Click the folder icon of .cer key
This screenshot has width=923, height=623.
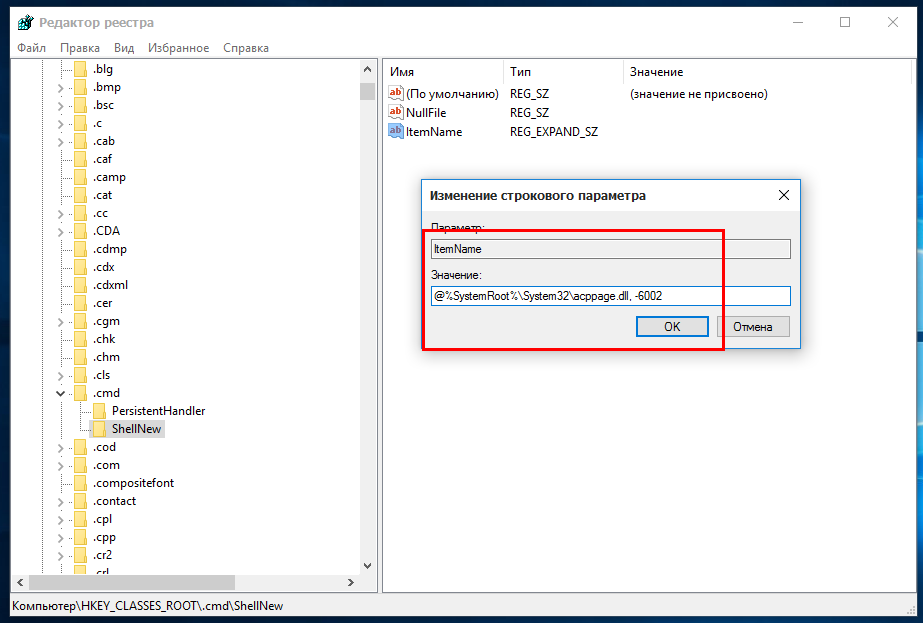click(81, 303)
